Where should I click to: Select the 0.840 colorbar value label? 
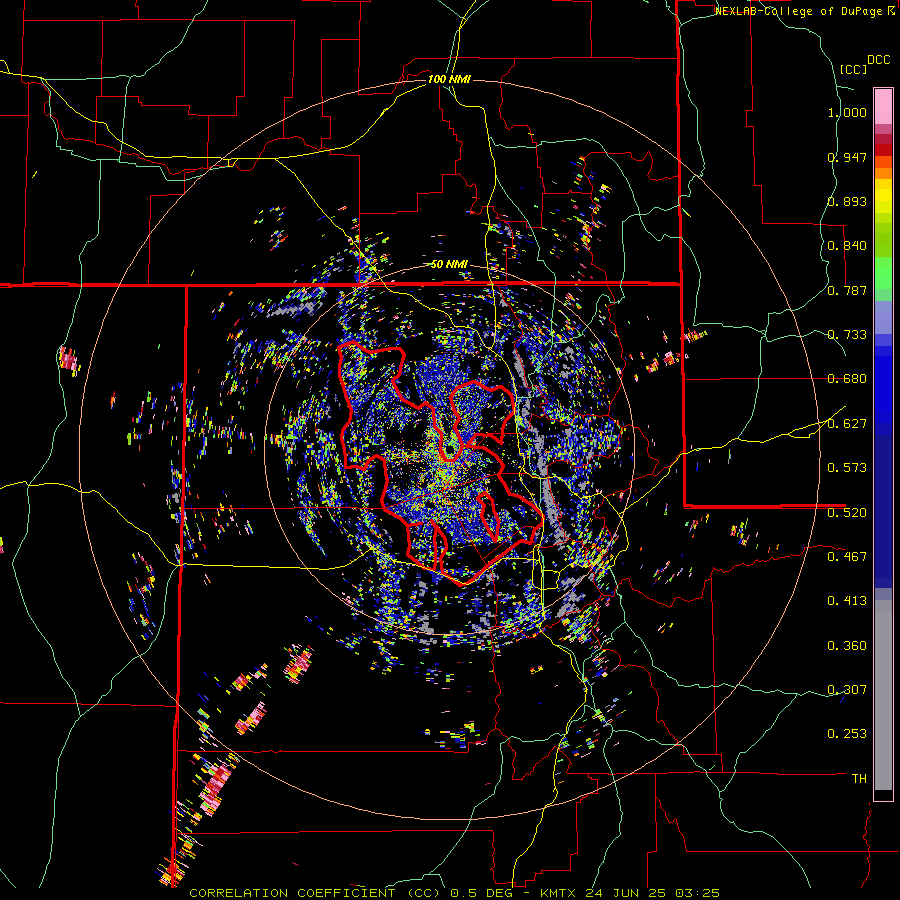(x=847, y=246)
